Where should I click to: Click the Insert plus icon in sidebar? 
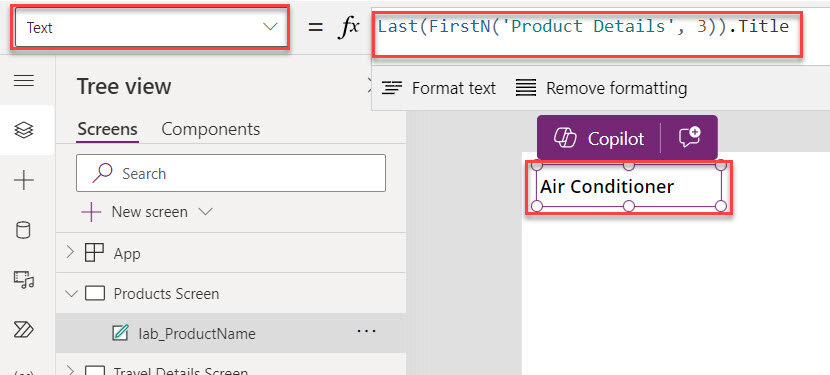coord(24,181)
